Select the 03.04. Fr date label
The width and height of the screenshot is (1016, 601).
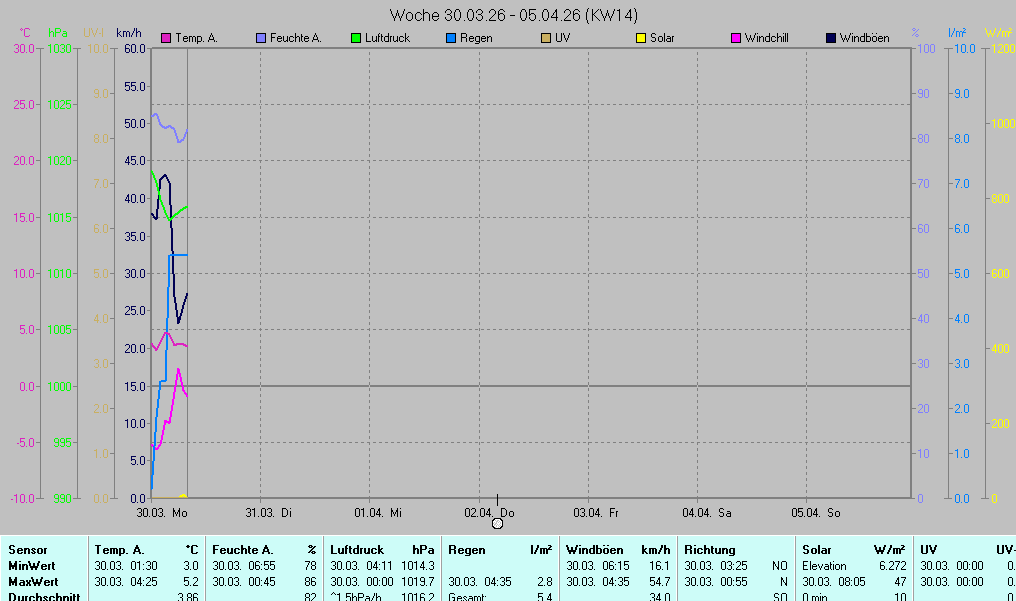click(x=596, y=513)
